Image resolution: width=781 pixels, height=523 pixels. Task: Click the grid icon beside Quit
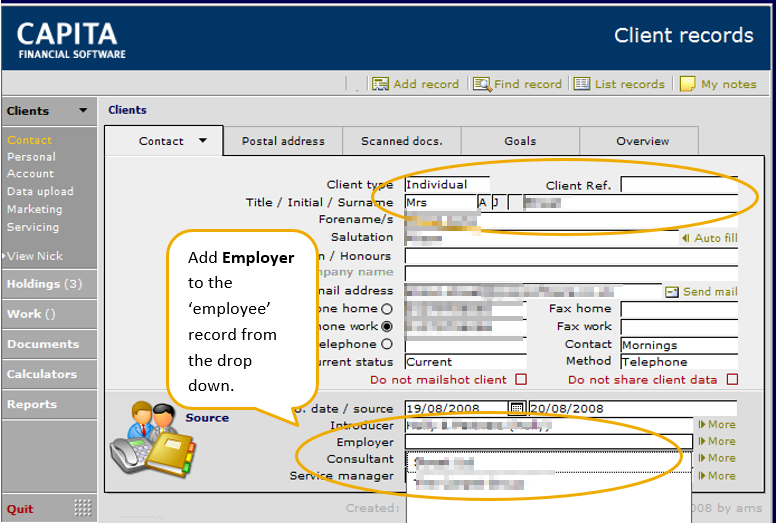(x=83, y=508)
